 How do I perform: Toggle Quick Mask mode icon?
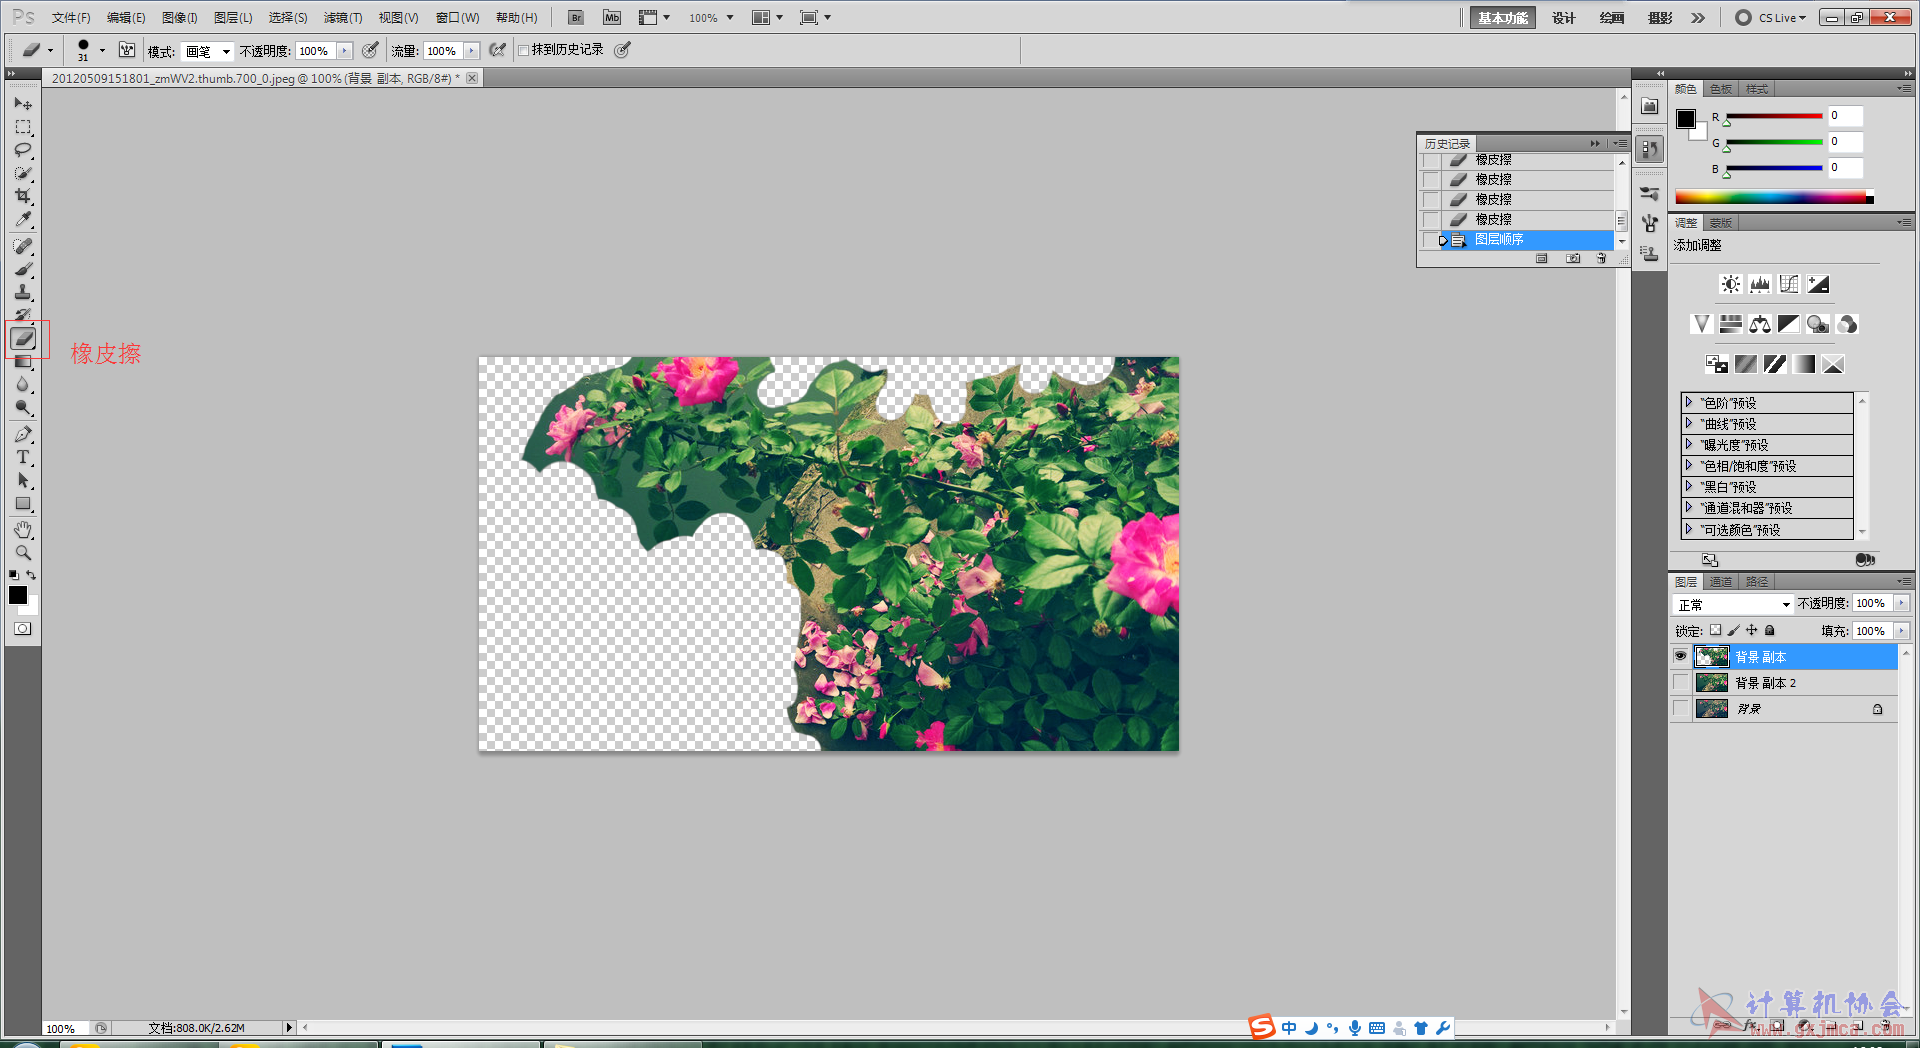(x=23, y=629)
